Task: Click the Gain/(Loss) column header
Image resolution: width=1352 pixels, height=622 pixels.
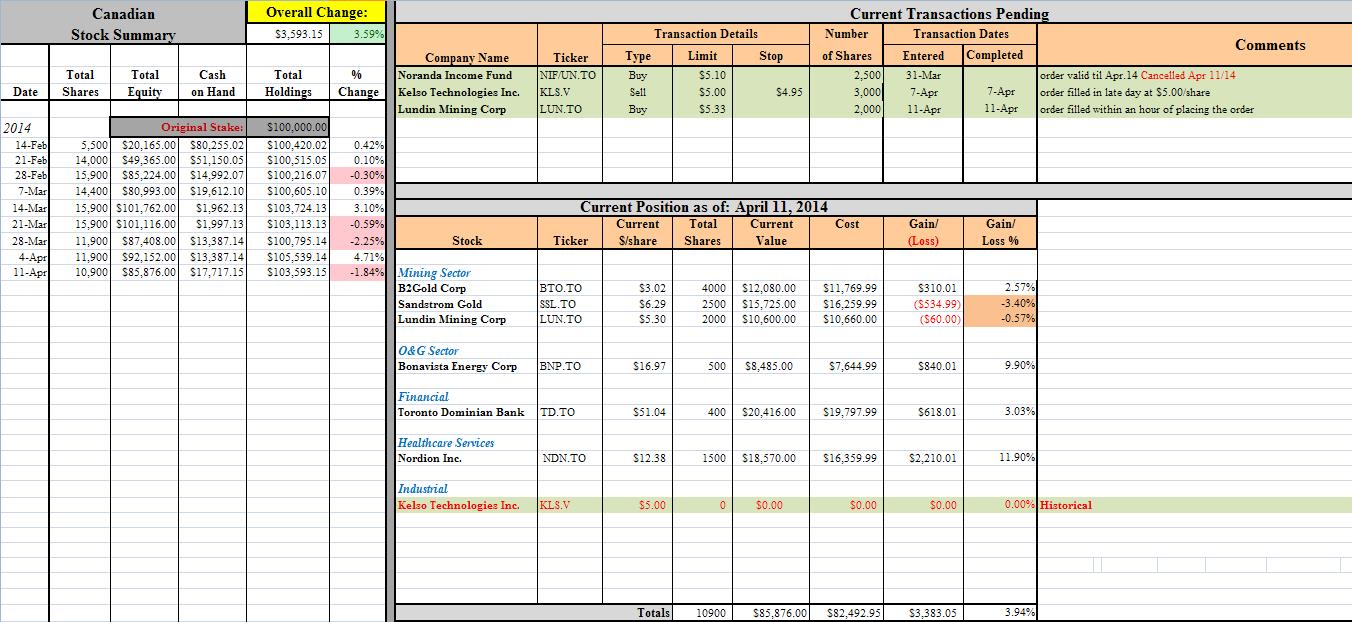Action: pyautogui.click(x=924, y=232)
